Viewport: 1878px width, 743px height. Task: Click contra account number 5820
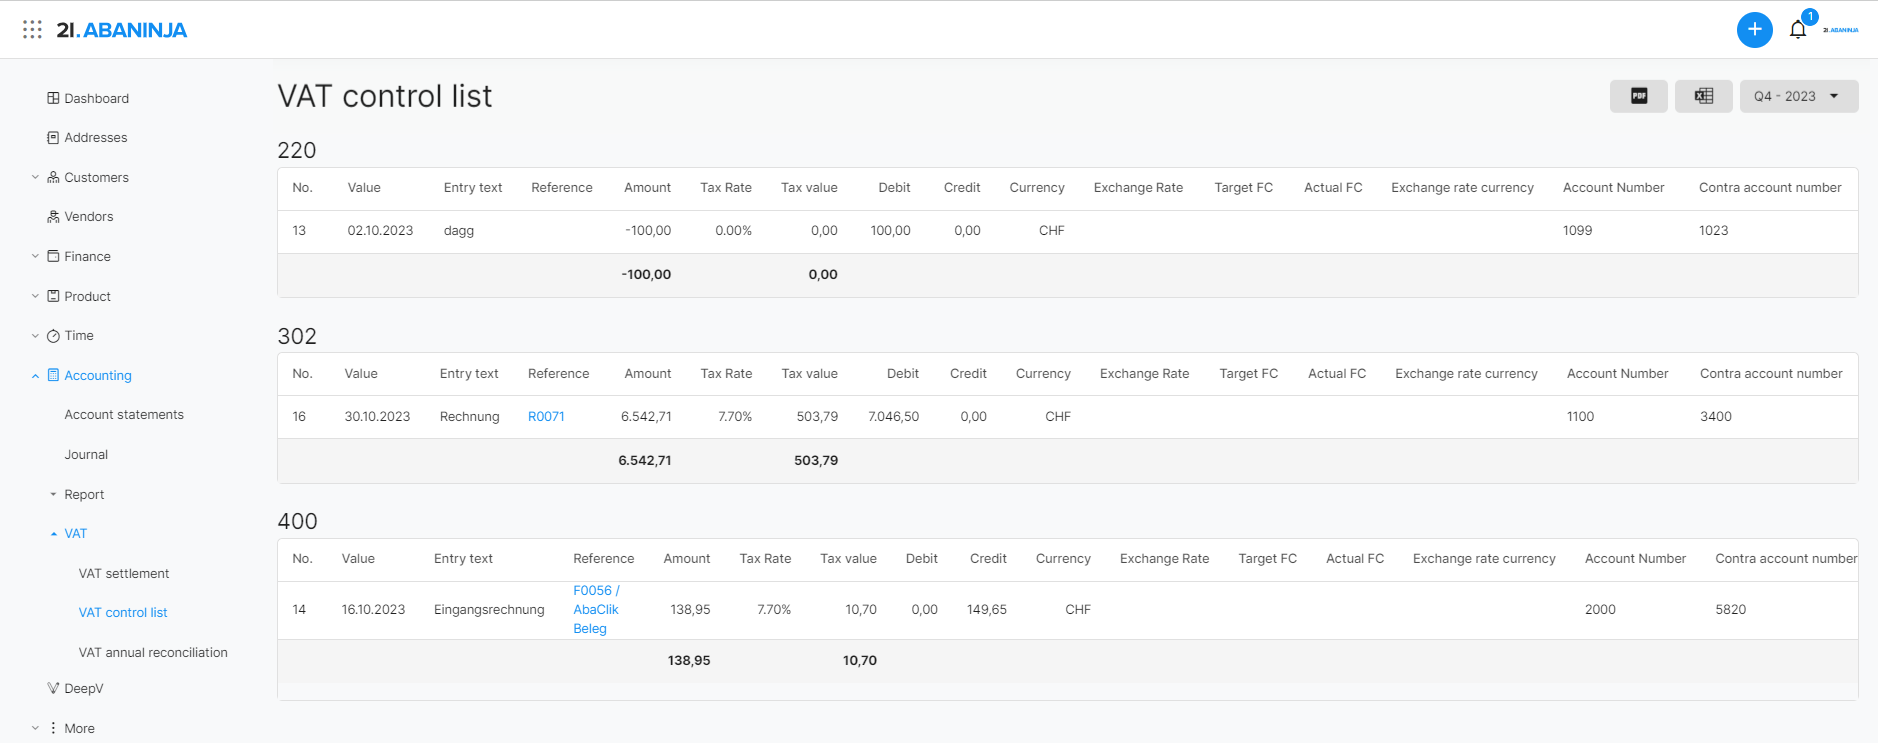pos(1730,609)
